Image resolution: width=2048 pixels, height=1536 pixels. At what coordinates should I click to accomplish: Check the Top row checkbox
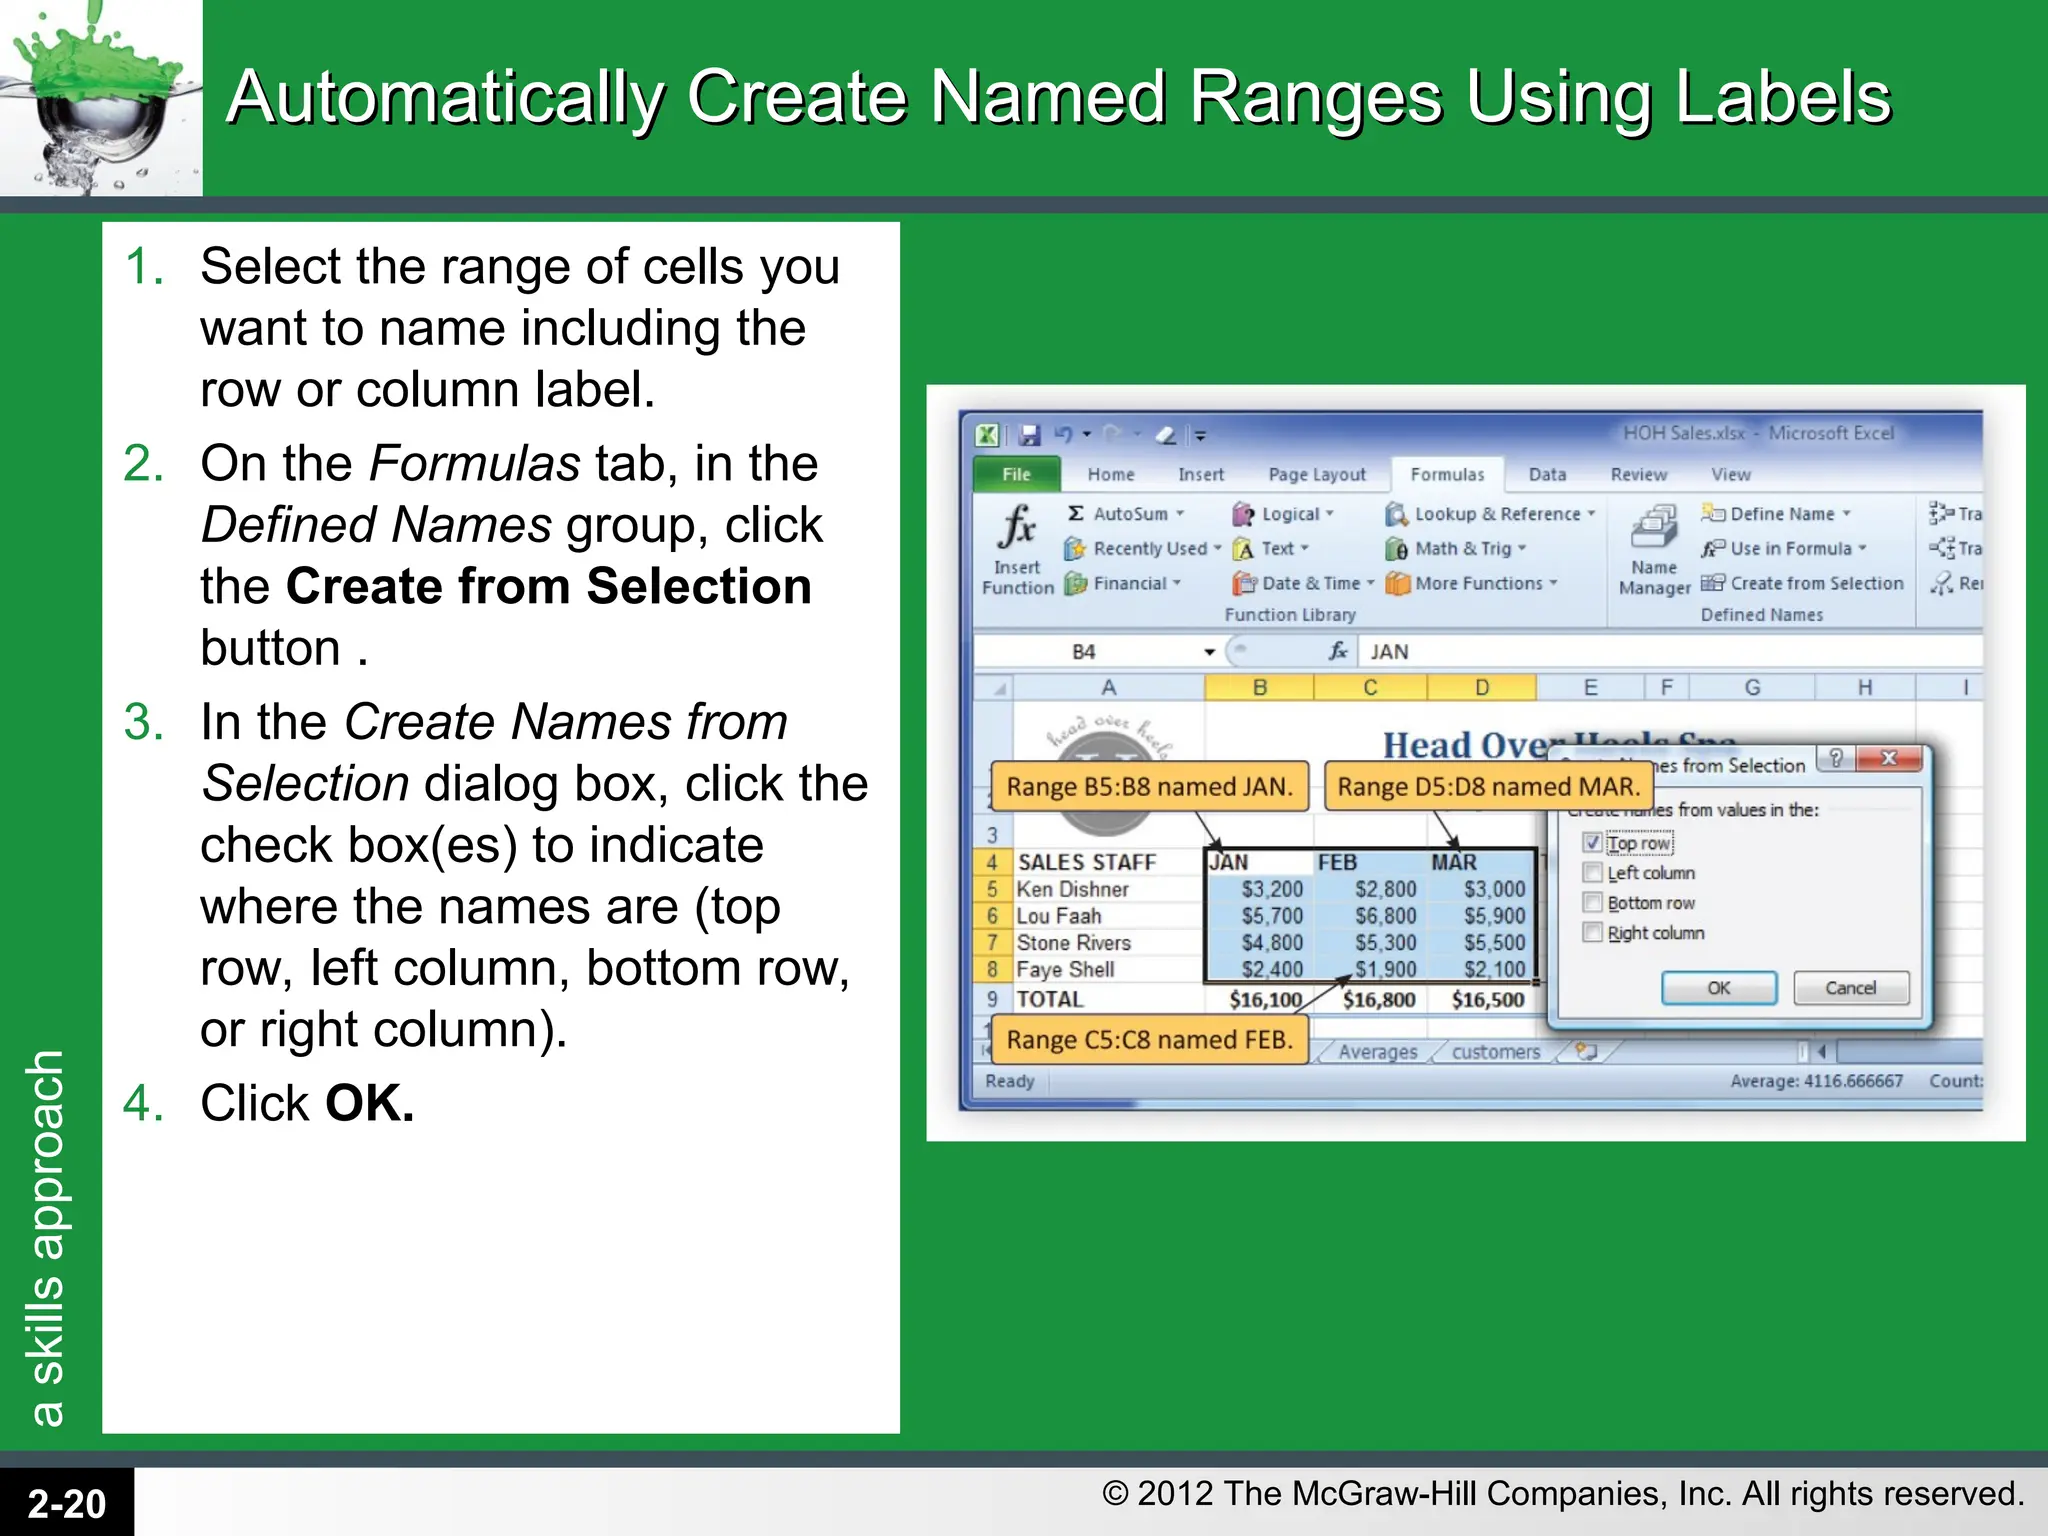1593,843
